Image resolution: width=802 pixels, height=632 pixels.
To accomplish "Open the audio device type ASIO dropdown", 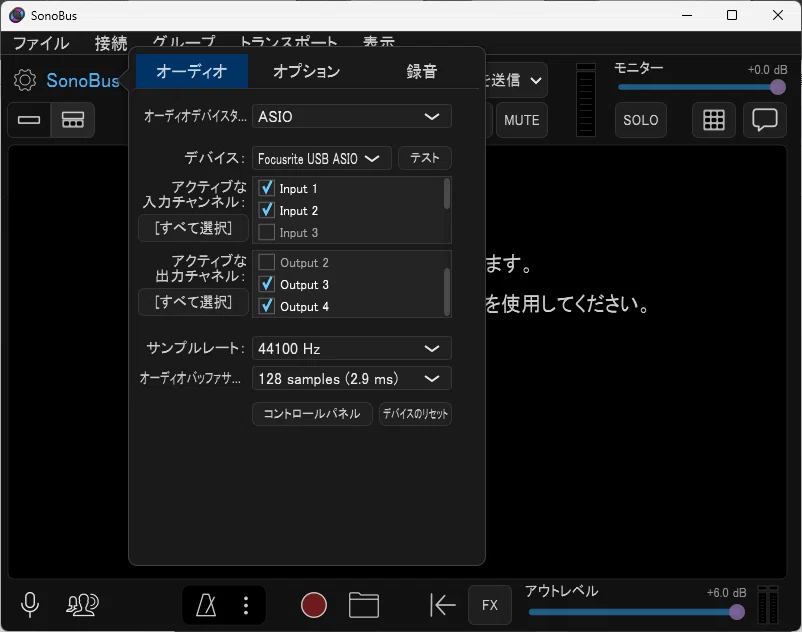I will tap(351, 117).
